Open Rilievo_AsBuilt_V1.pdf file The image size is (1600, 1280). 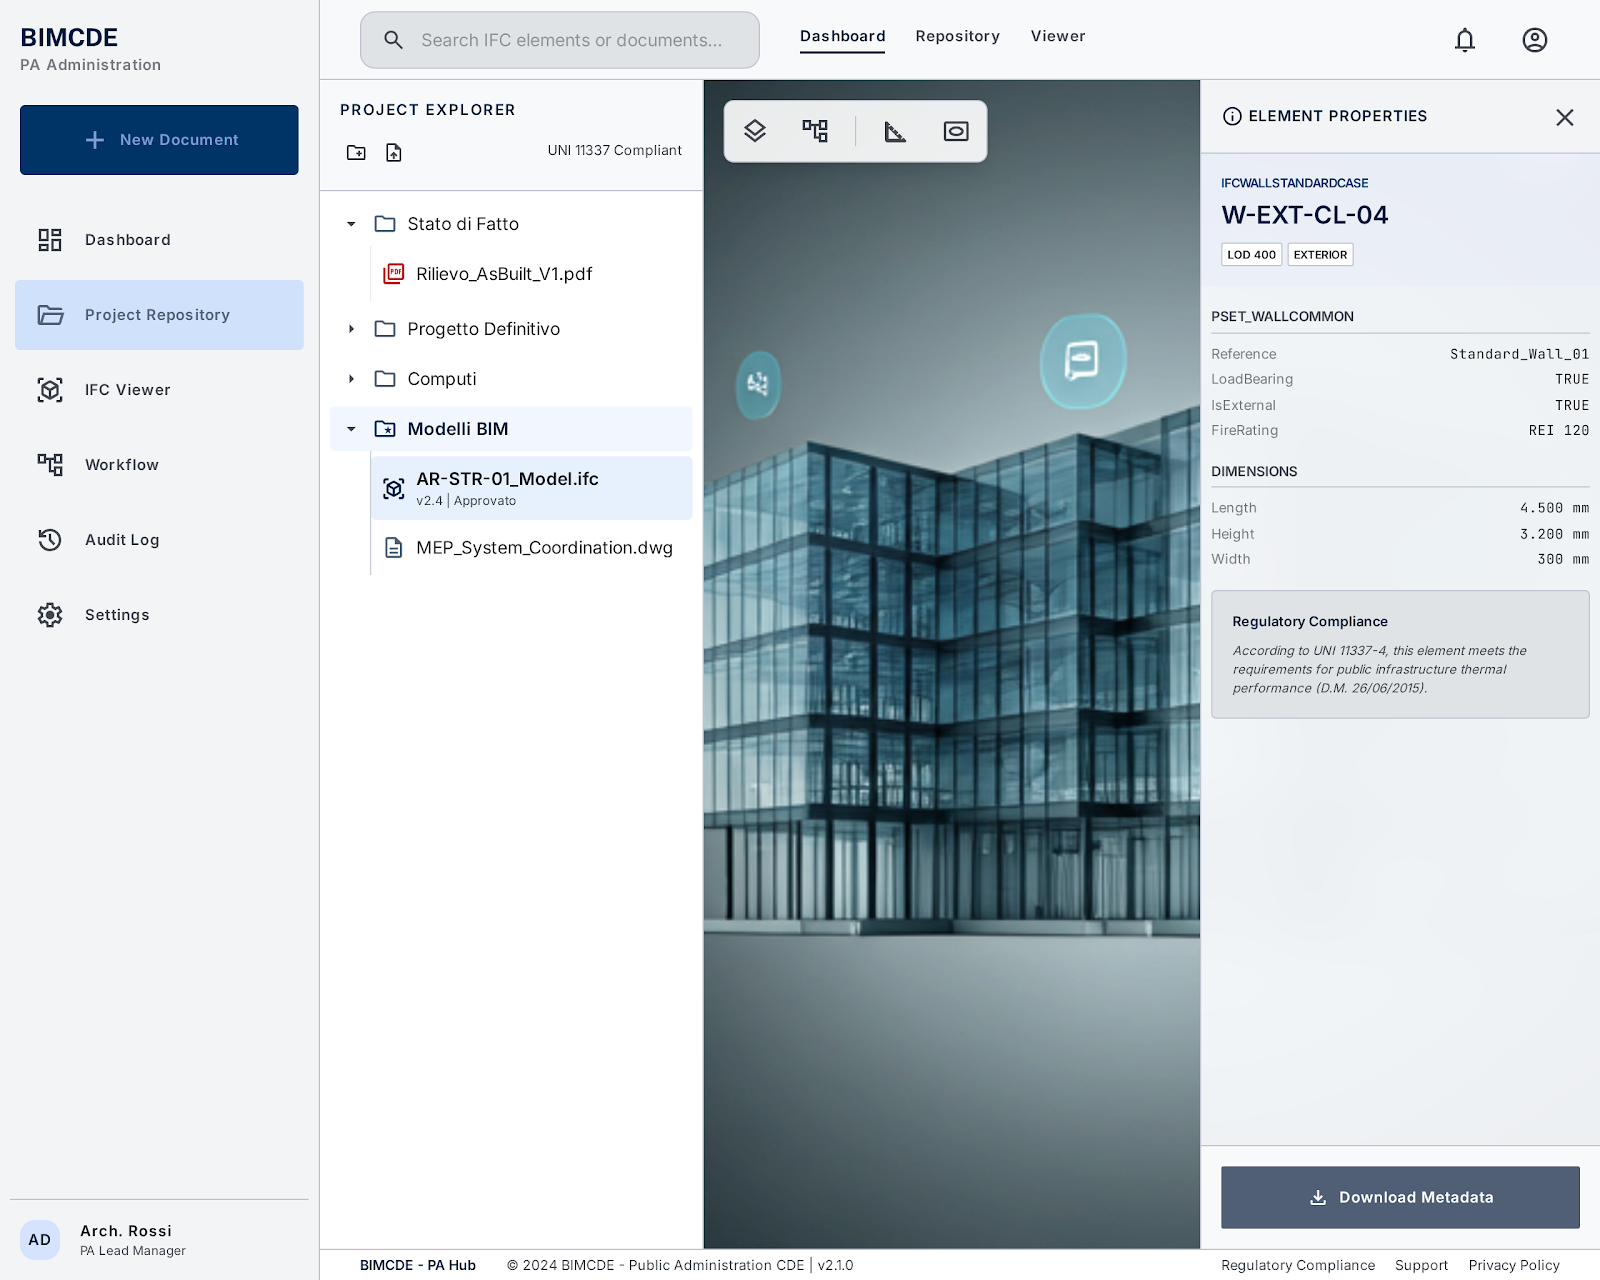531,274
